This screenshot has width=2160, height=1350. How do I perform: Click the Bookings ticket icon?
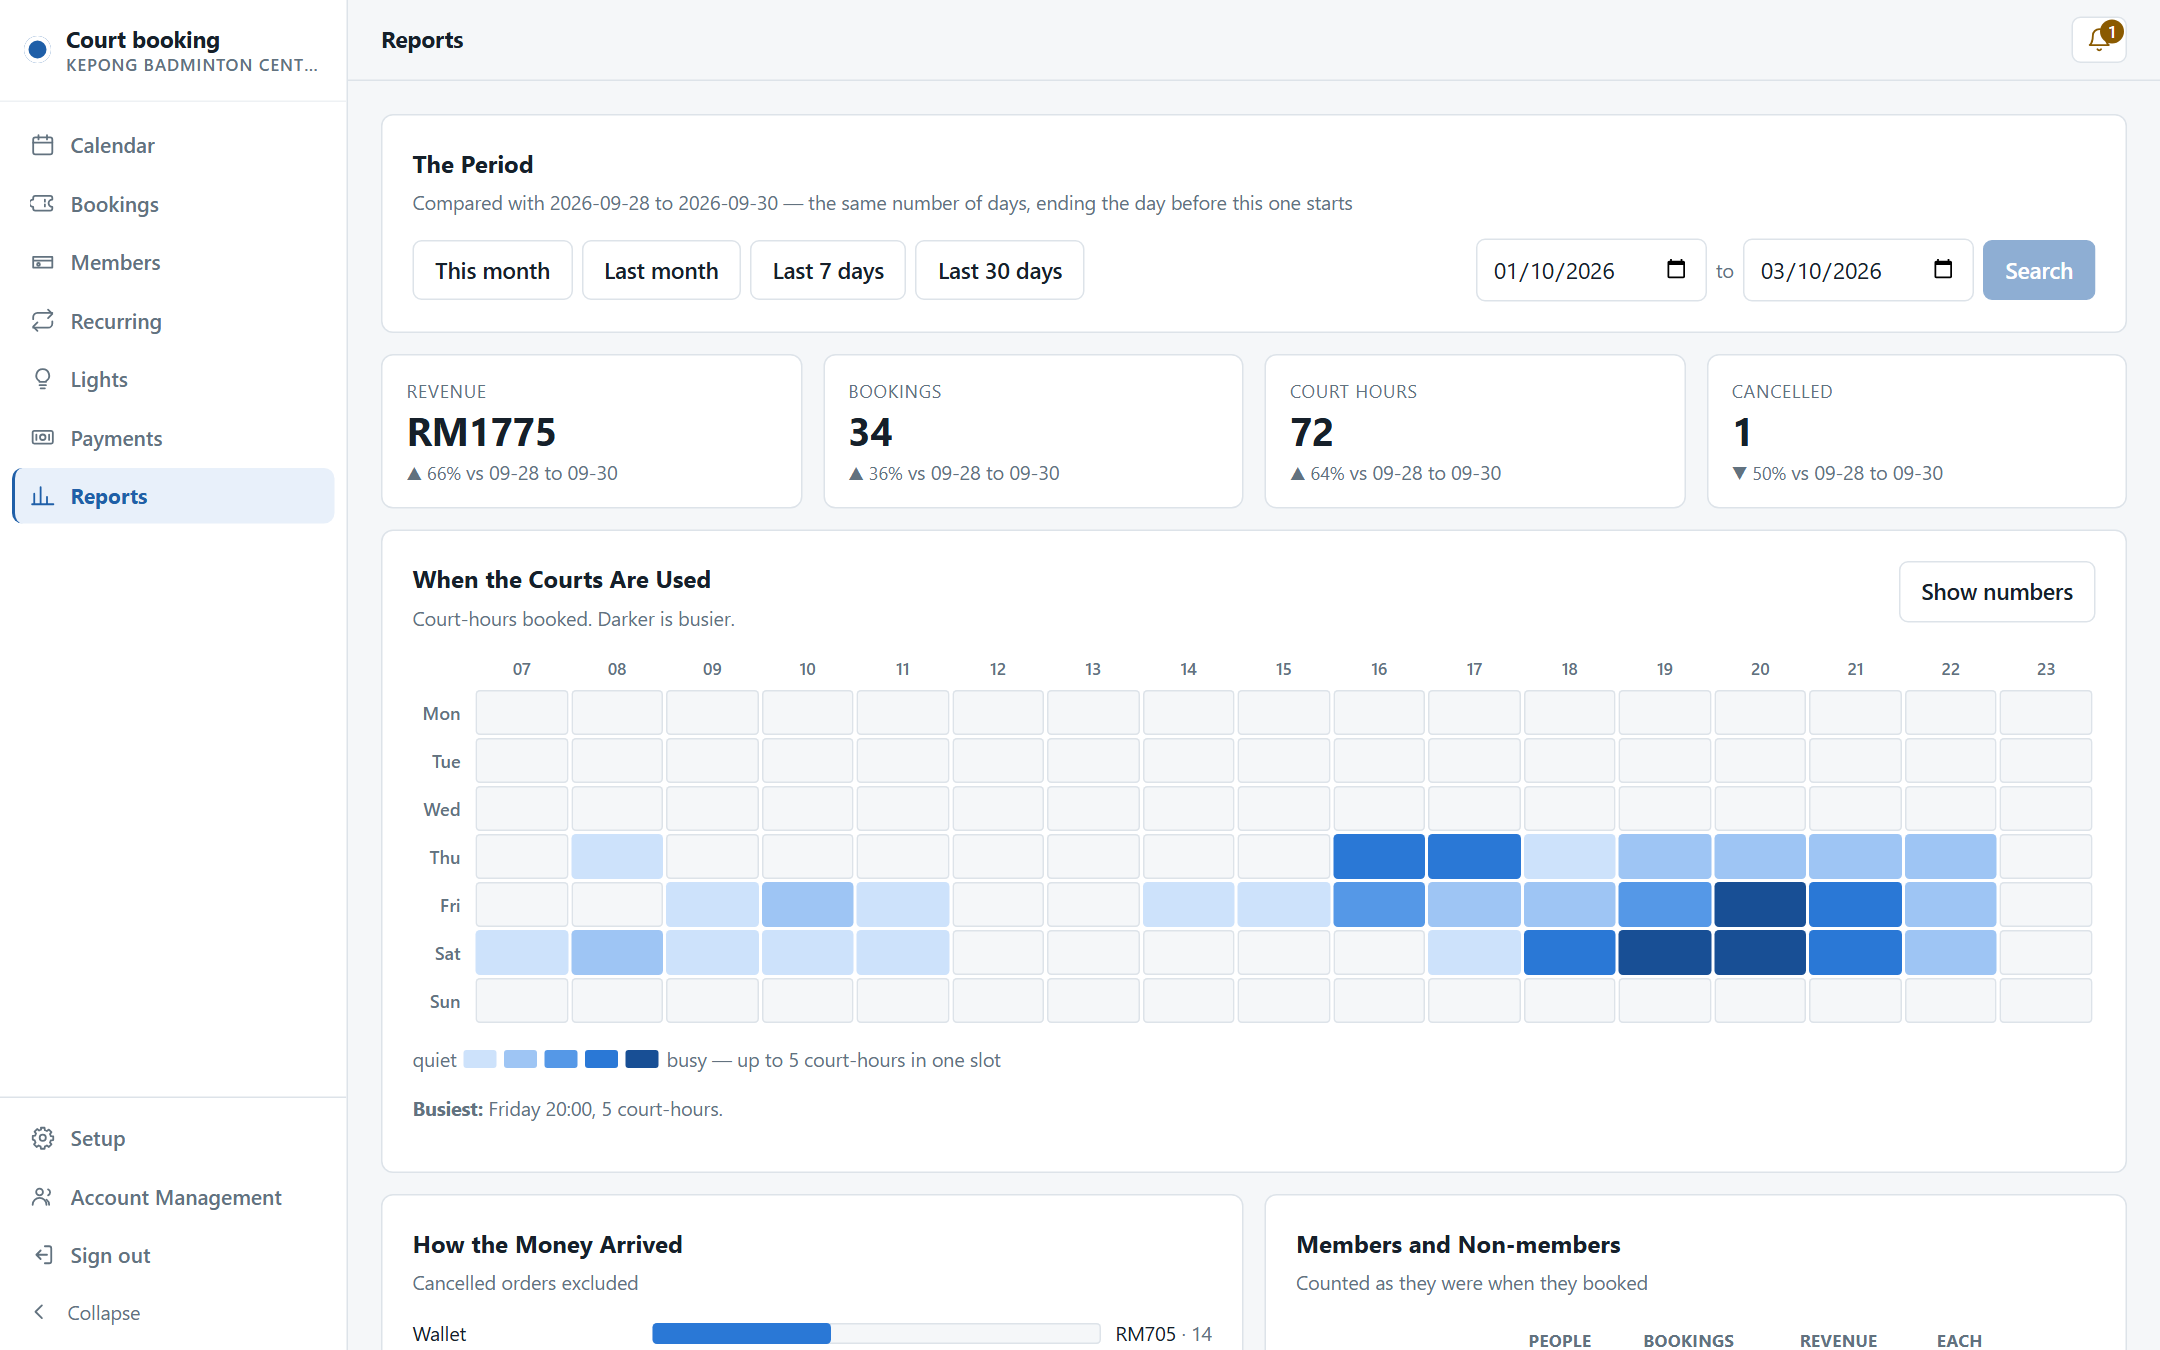point(42,204)
